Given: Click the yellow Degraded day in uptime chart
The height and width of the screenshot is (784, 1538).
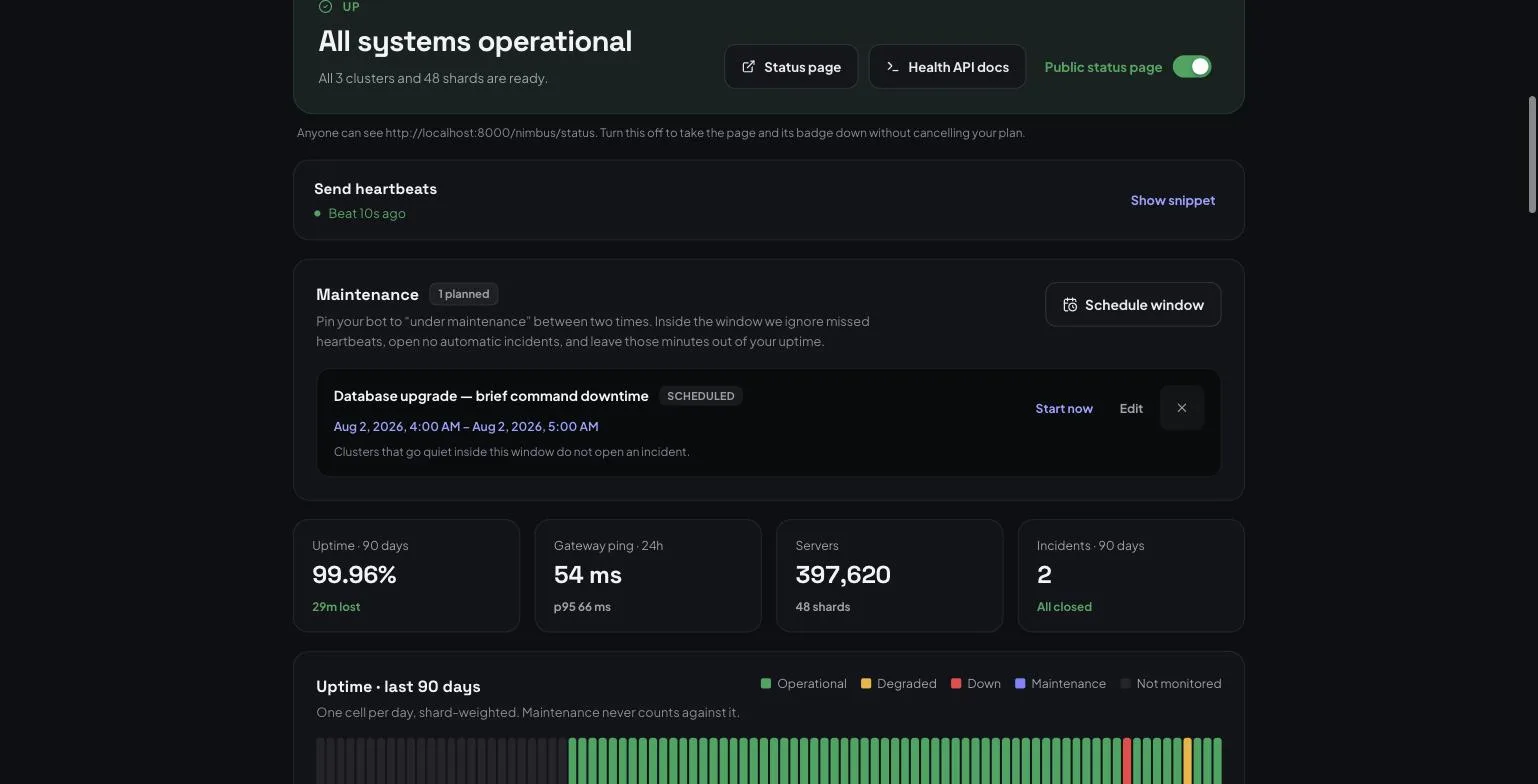Looking at the screenshot, I should pyautogui.click(x=1188, y=761).
